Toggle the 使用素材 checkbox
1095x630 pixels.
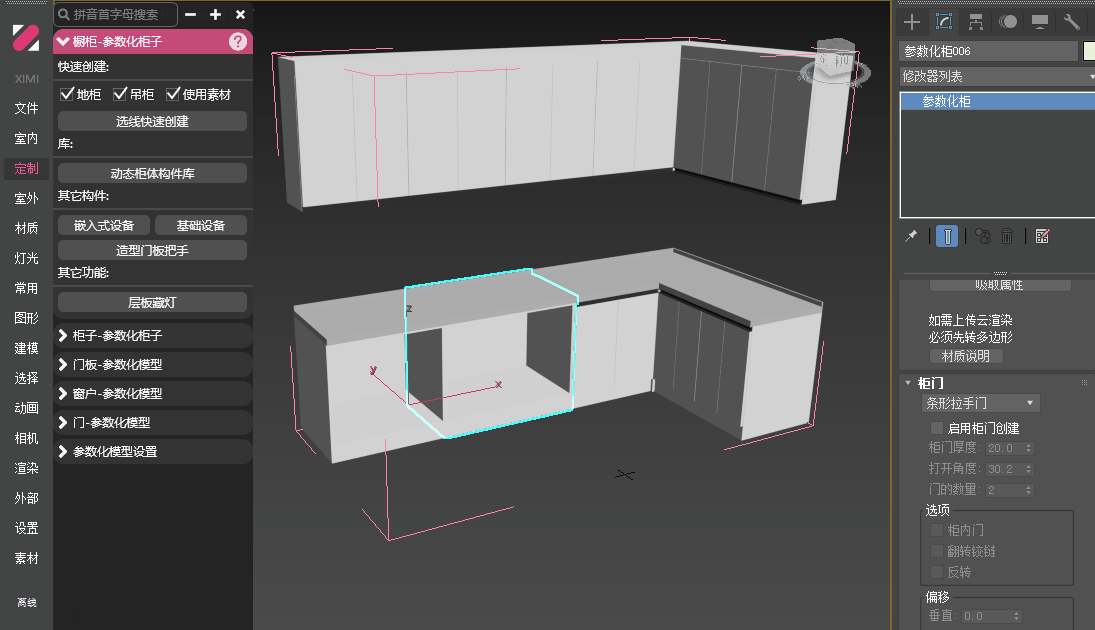coord(173,94)
